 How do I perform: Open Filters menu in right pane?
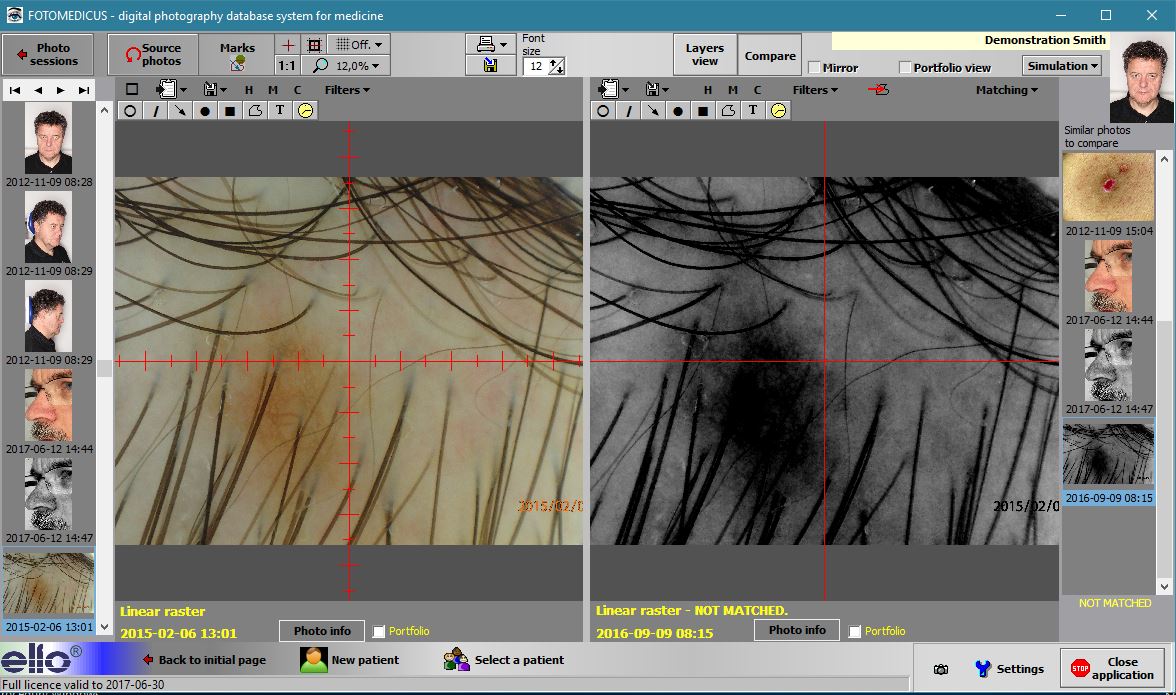pos(815,90)
